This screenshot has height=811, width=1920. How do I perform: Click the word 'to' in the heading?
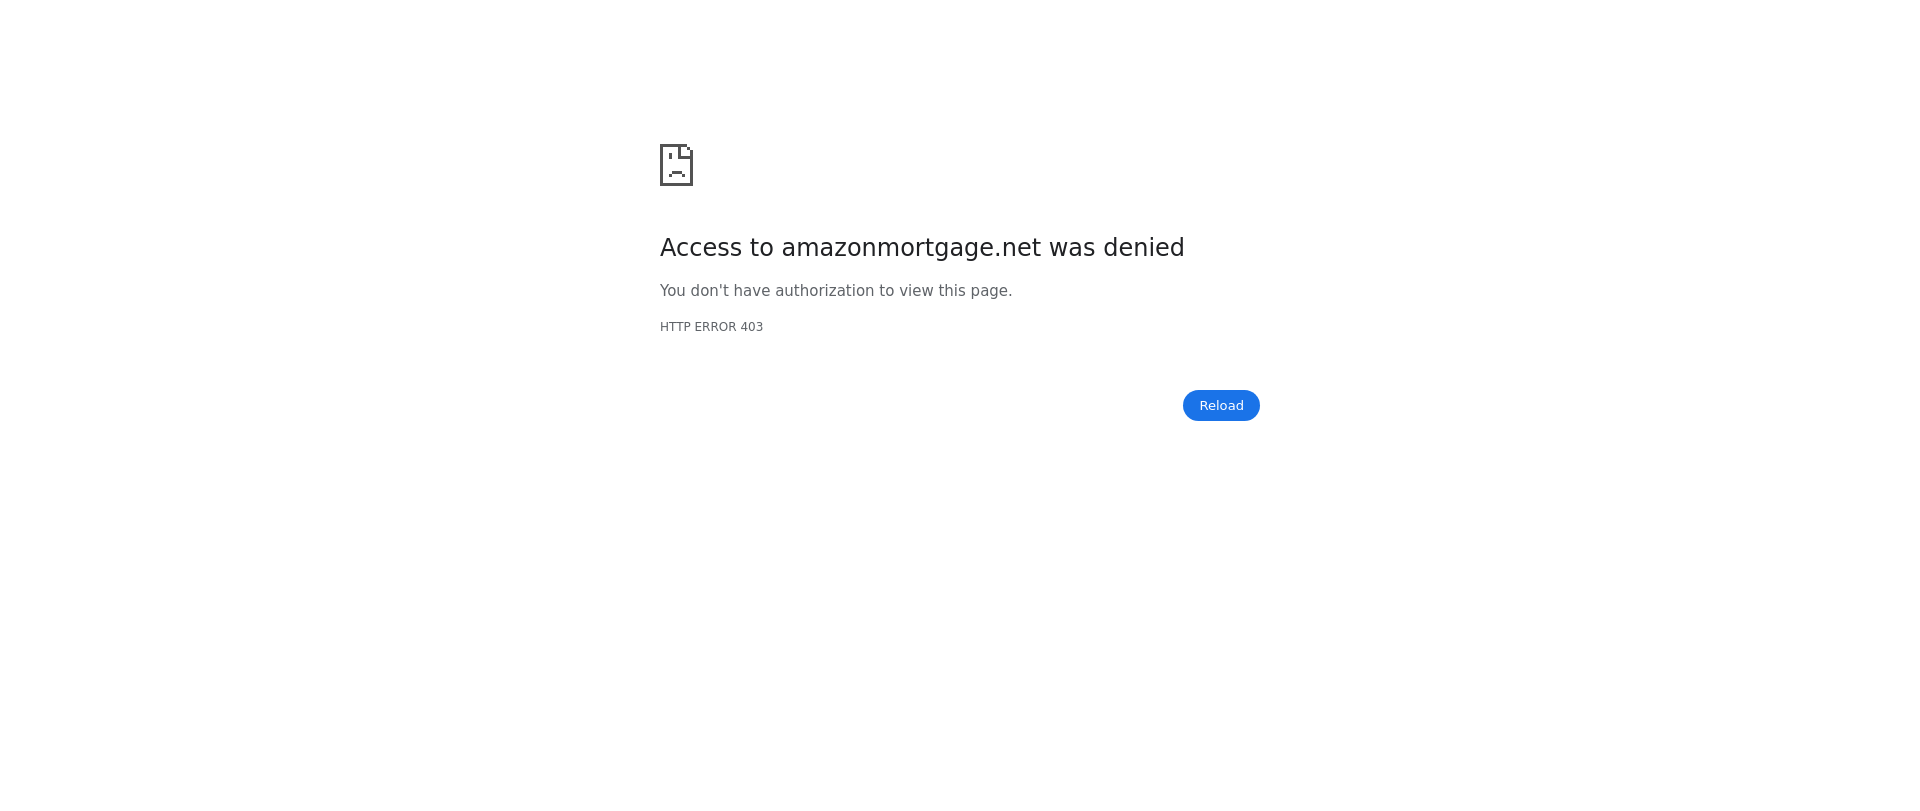[761, 248]
